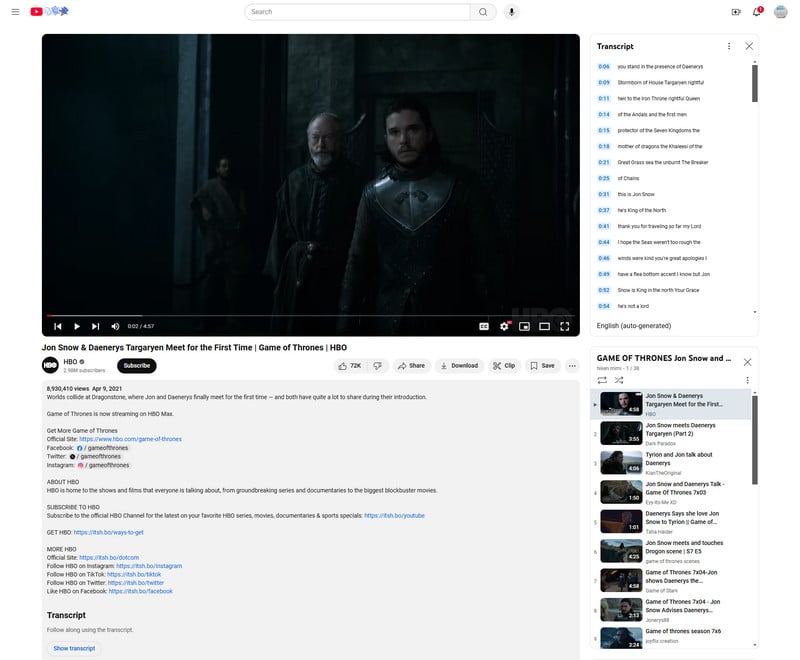Click the playlist panel scrollbar
This screenshot has width=800, height=660.
coord(755,440)
